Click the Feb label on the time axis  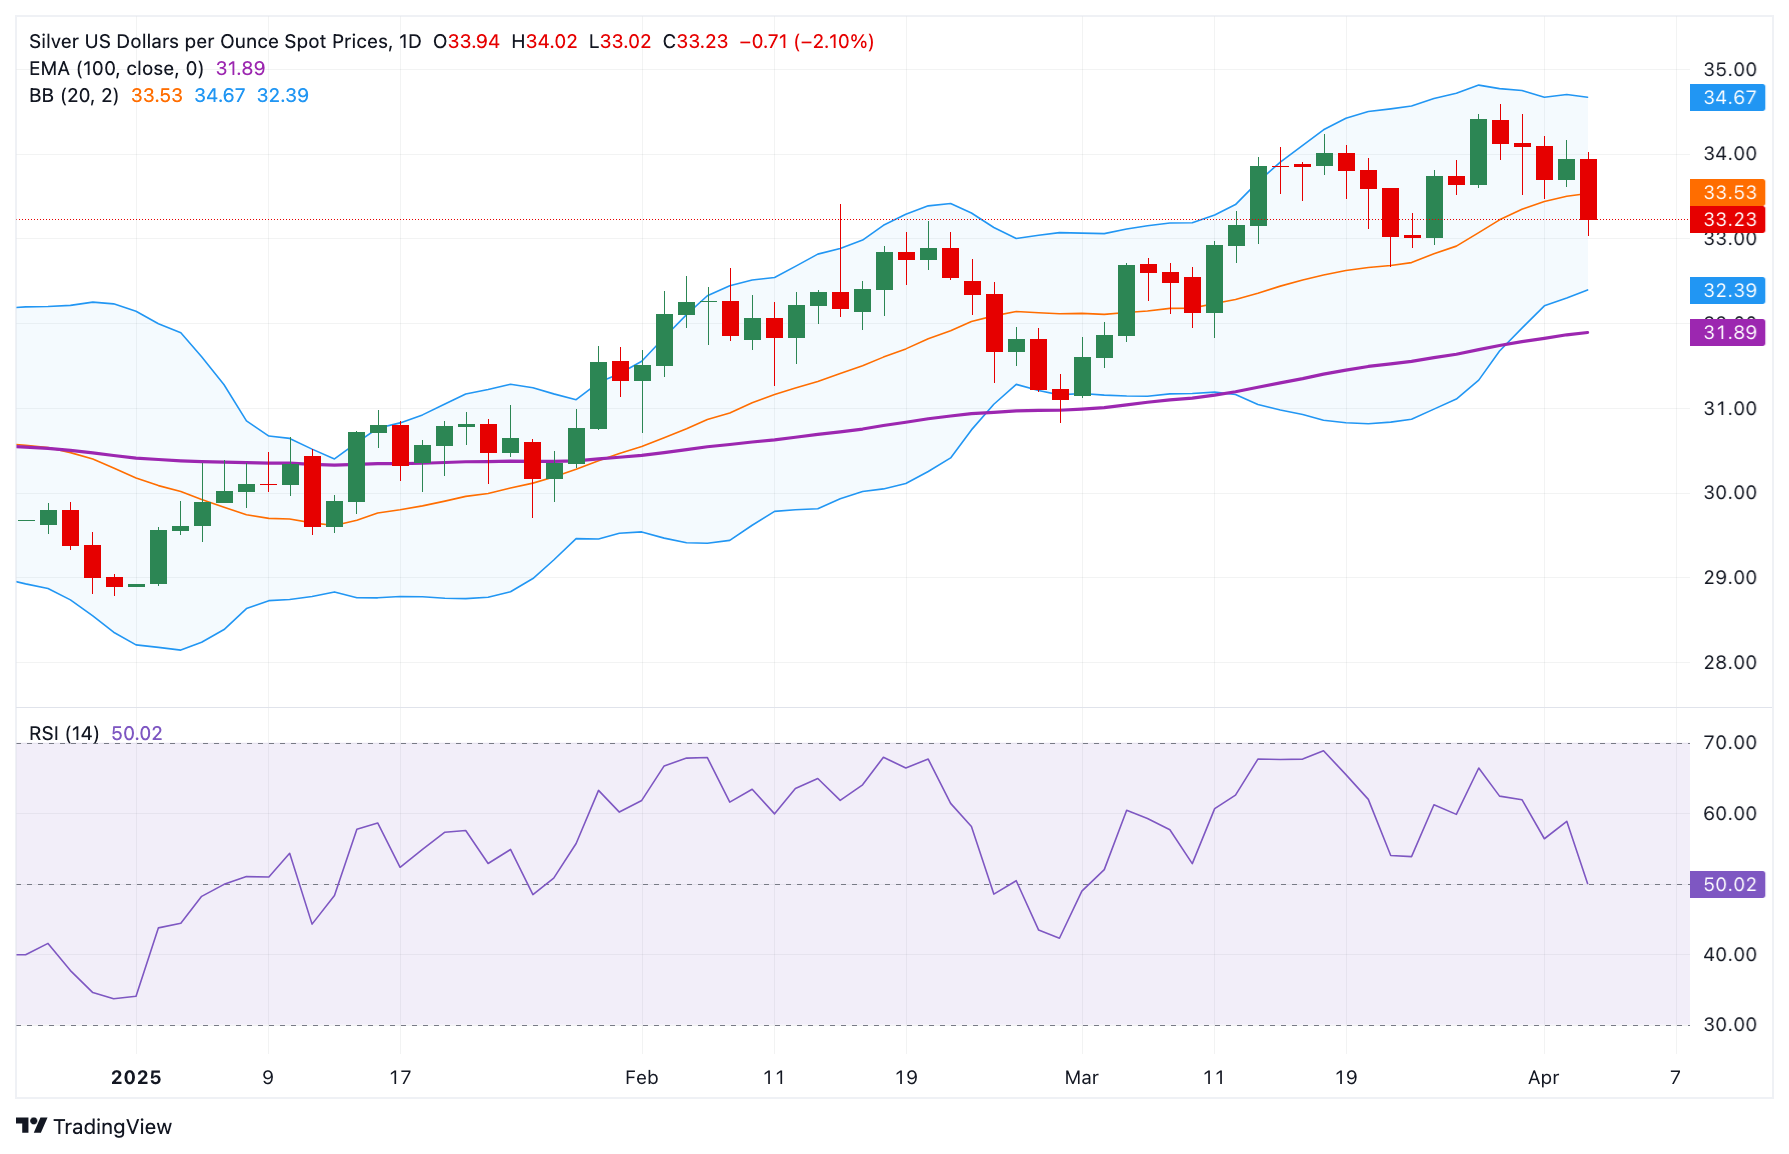click(641, 1077)
